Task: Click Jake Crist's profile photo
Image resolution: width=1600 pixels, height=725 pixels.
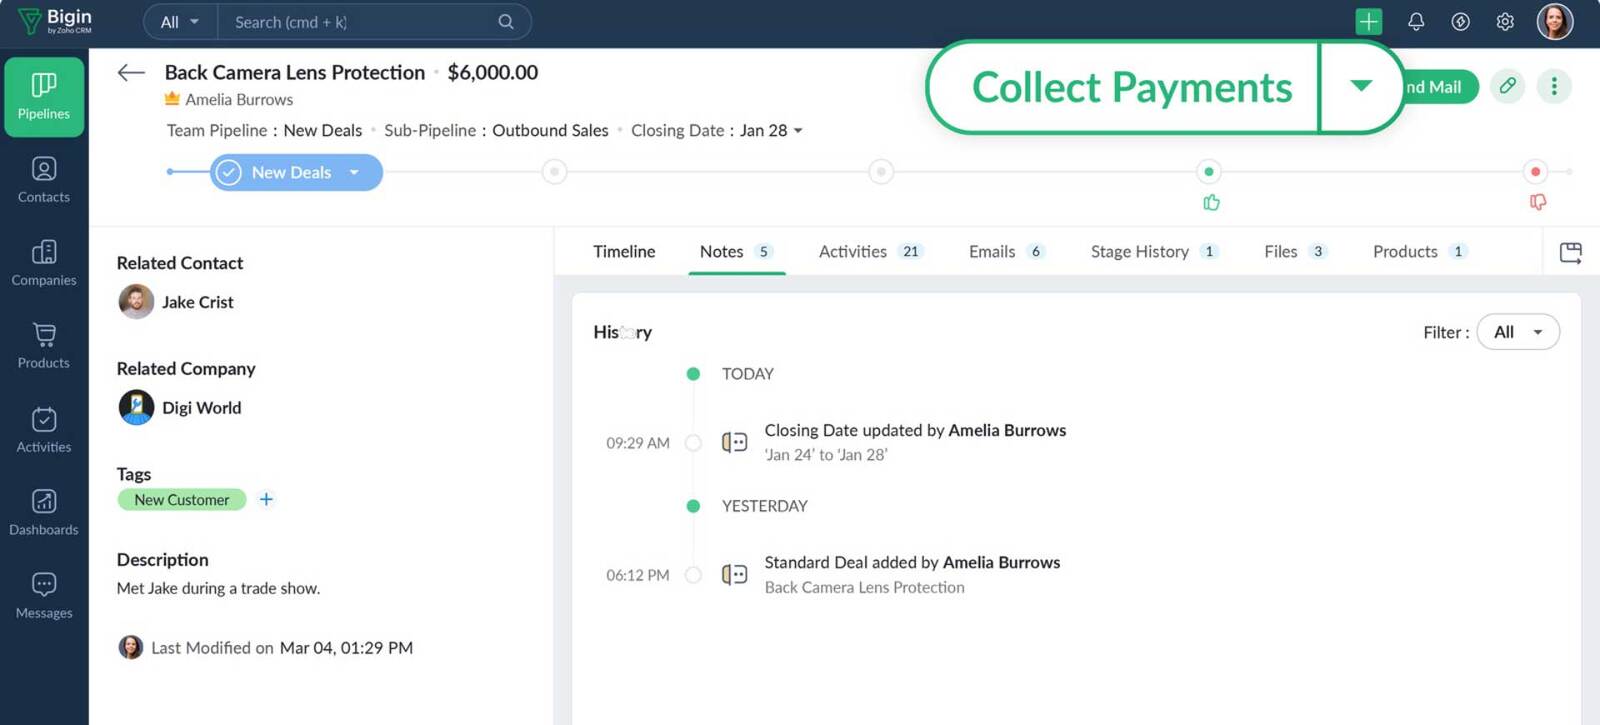Action: 136,302
